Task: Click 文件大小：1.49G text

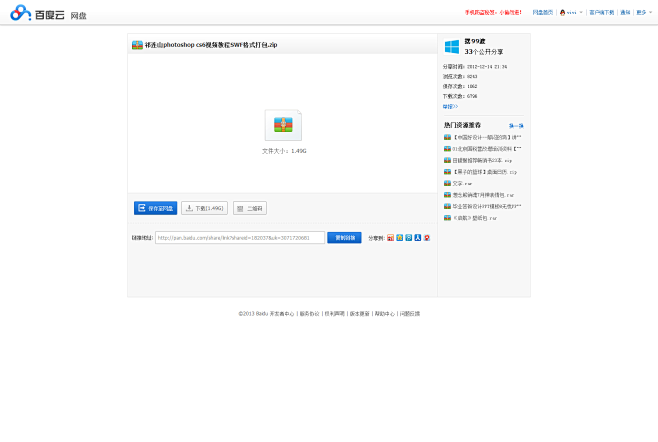Action: 284,151
